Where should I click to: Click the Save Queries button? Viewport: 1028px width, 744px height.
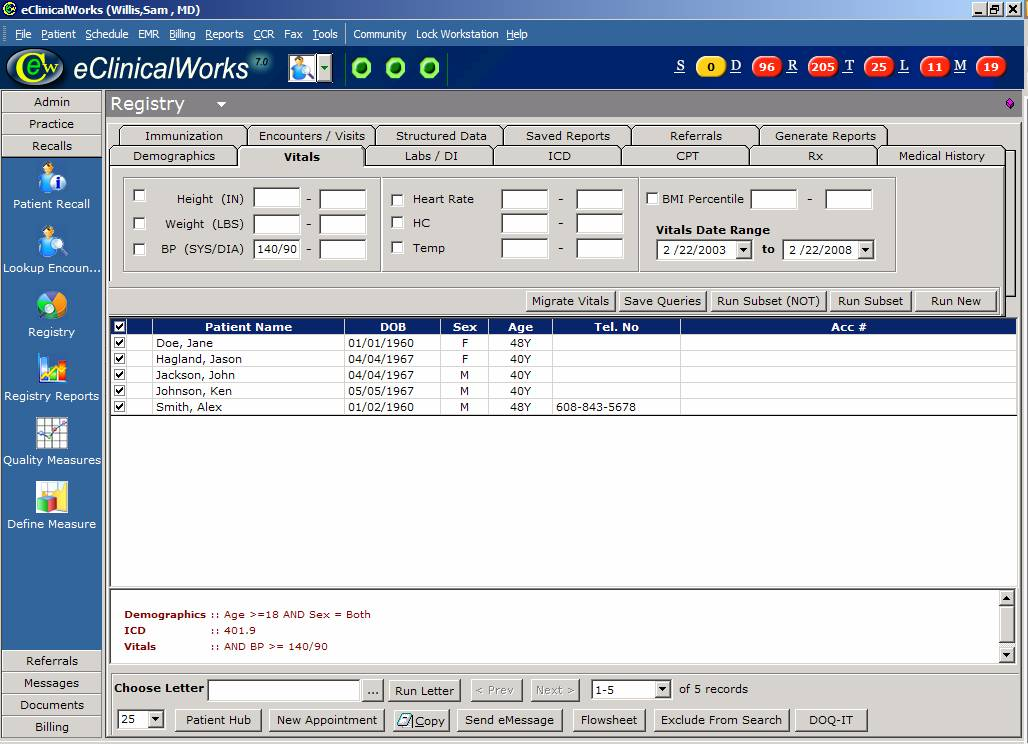(x=662, y=301)
